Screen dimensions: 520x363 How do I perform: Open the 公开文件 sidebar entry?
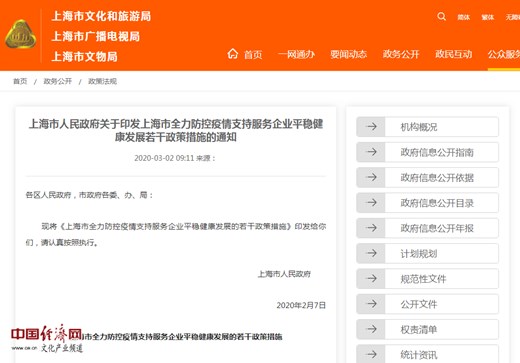coord(428,304)
